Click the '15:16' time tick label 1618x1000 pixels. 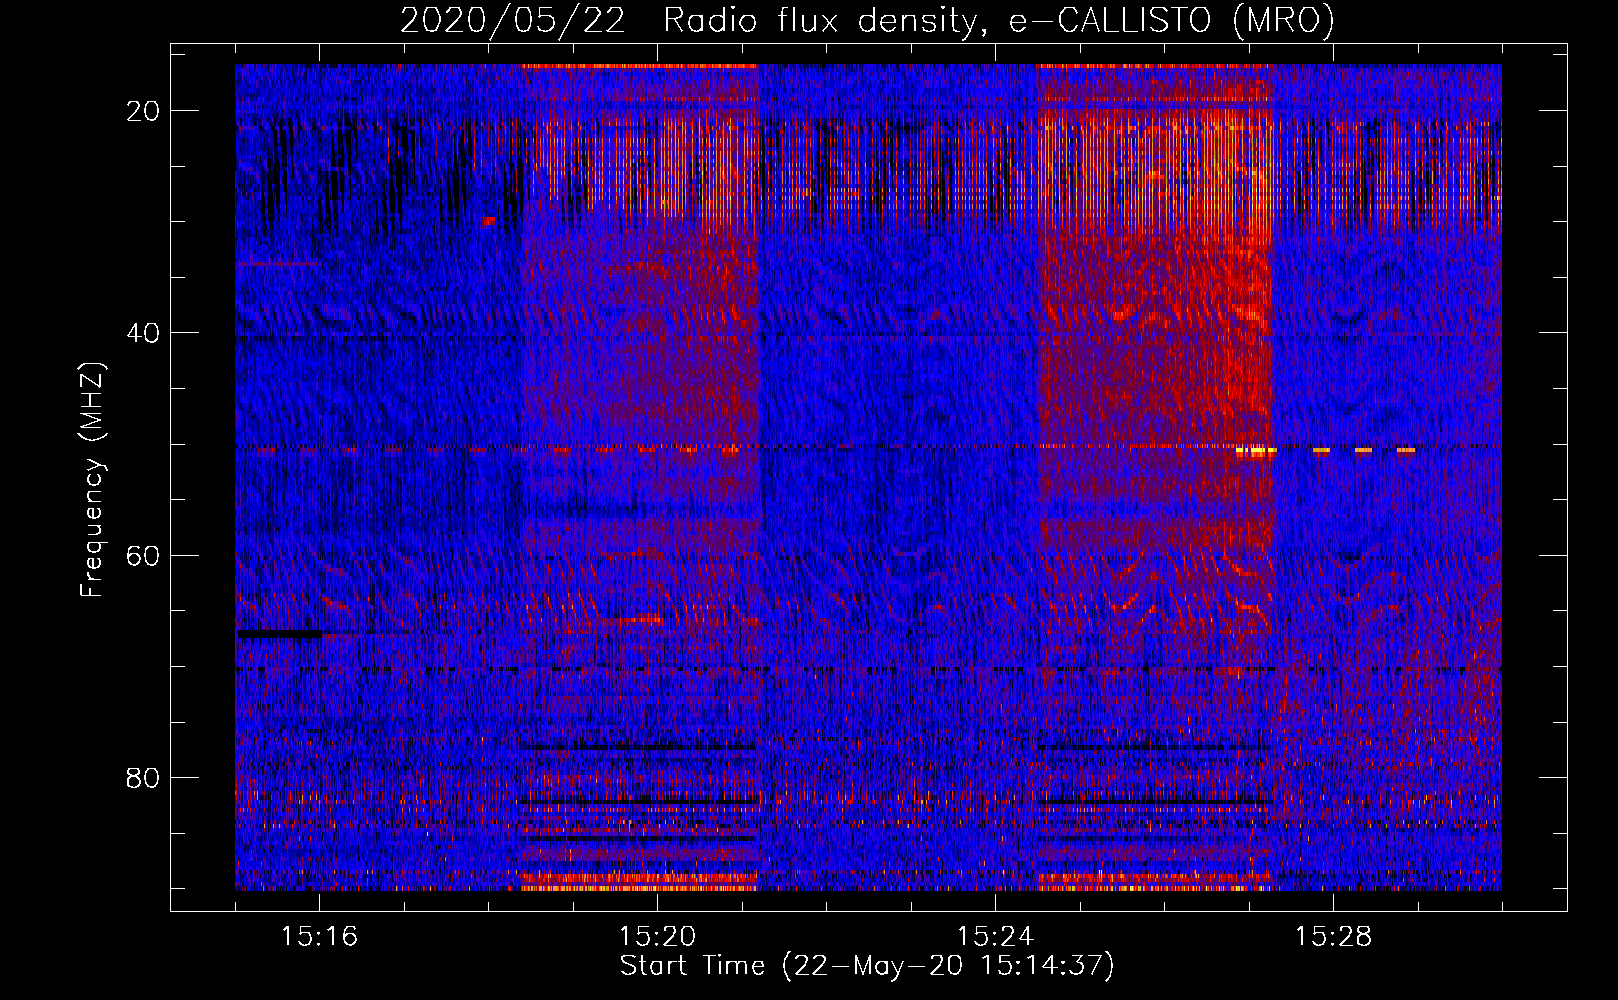point(320,937)
